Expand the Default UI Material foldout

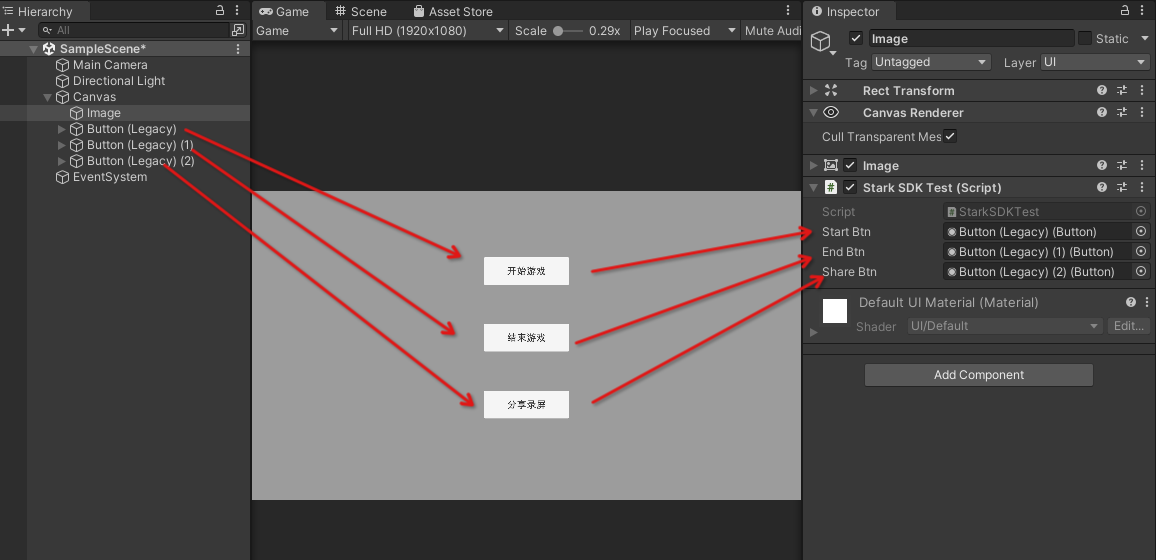813,332
